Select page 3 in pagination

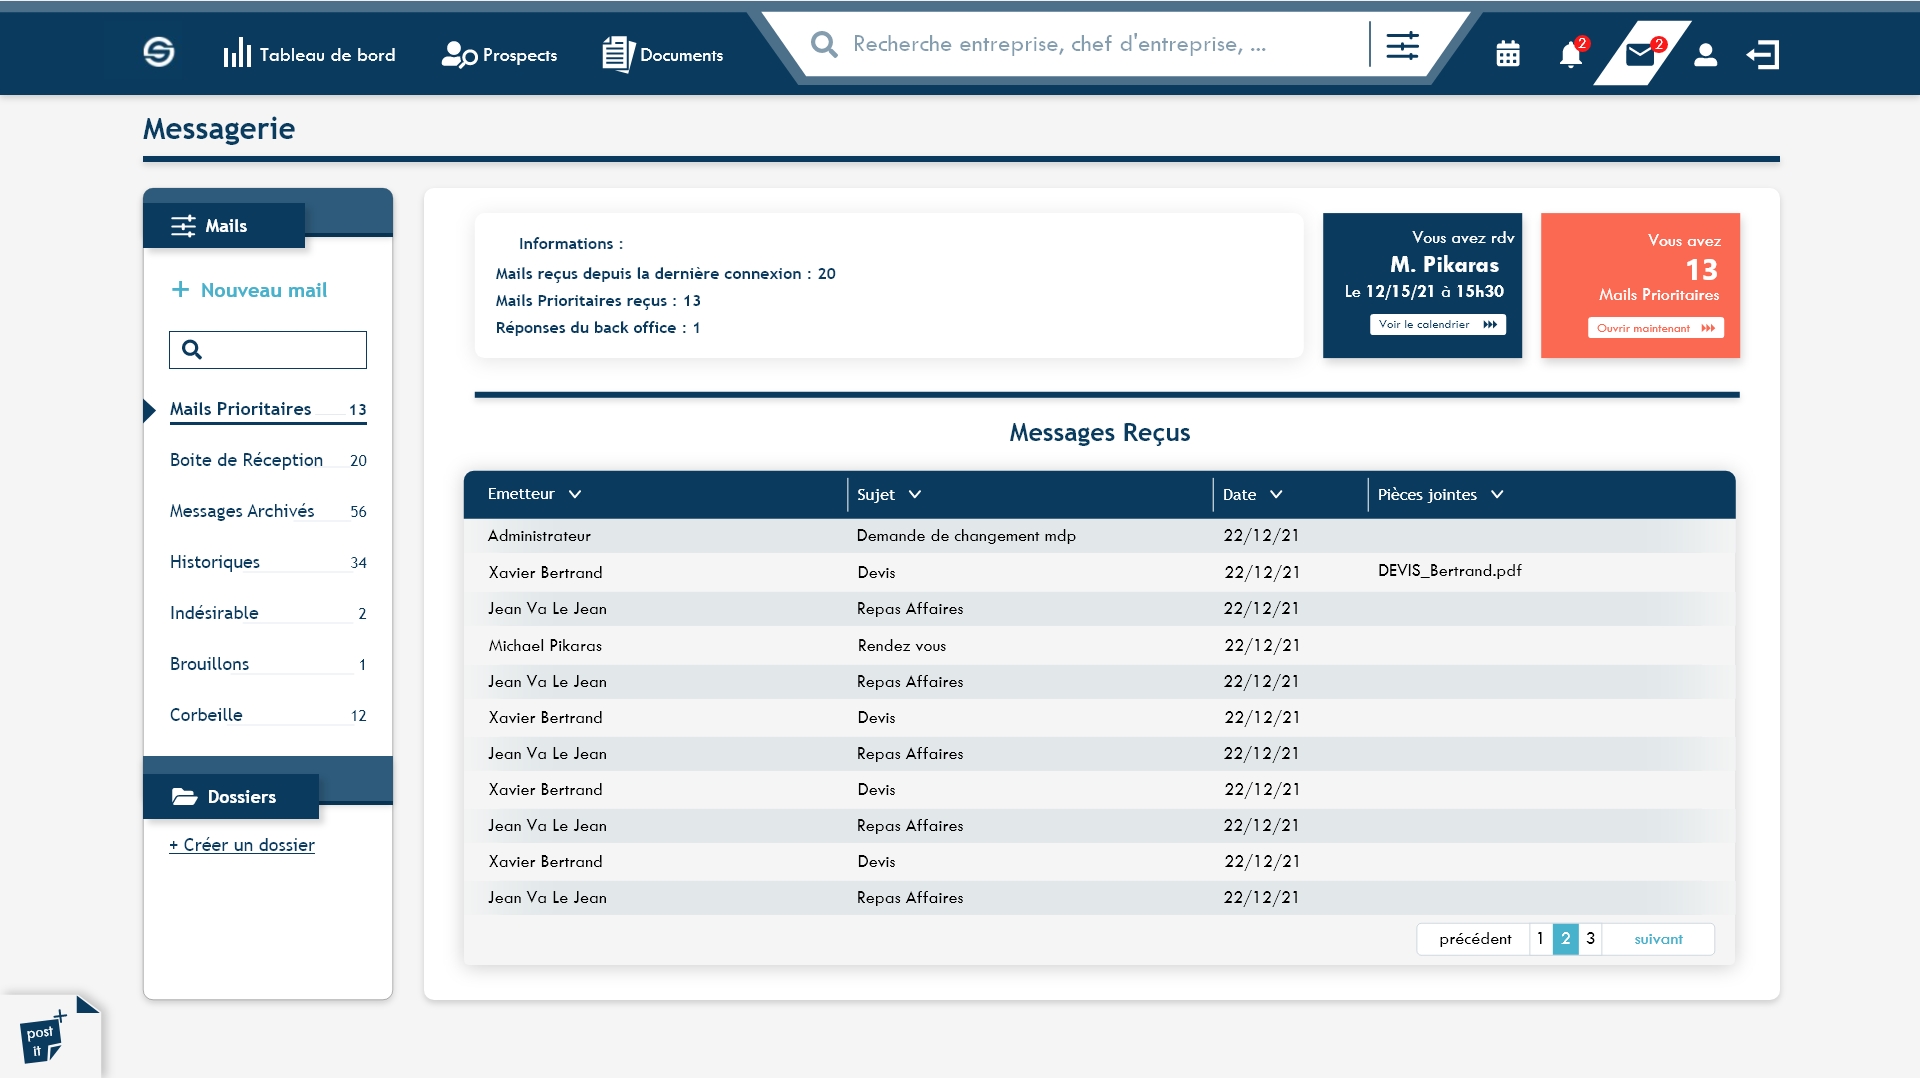1590,939
